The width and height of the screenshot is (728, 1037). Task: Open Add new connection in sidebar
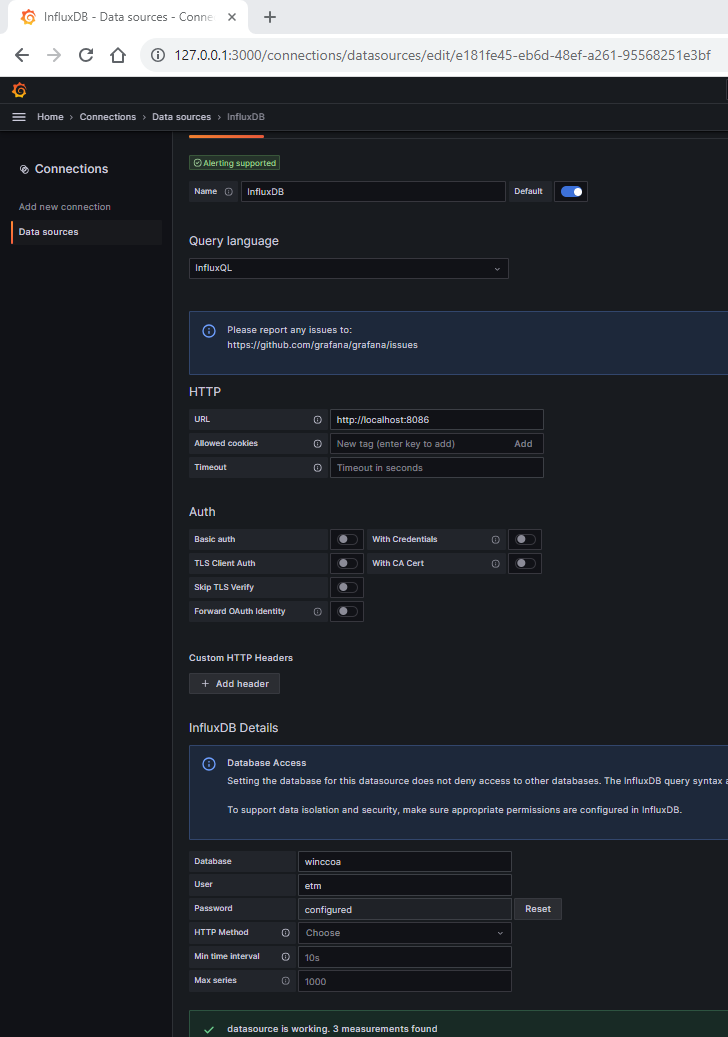click(65, 207)
